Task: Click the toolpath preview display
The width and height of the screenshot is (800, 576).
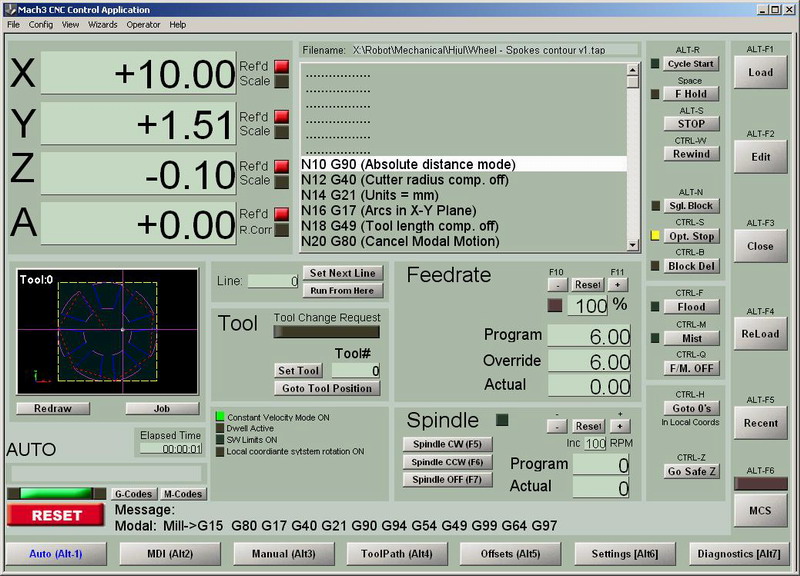Action: pos(107,332)
